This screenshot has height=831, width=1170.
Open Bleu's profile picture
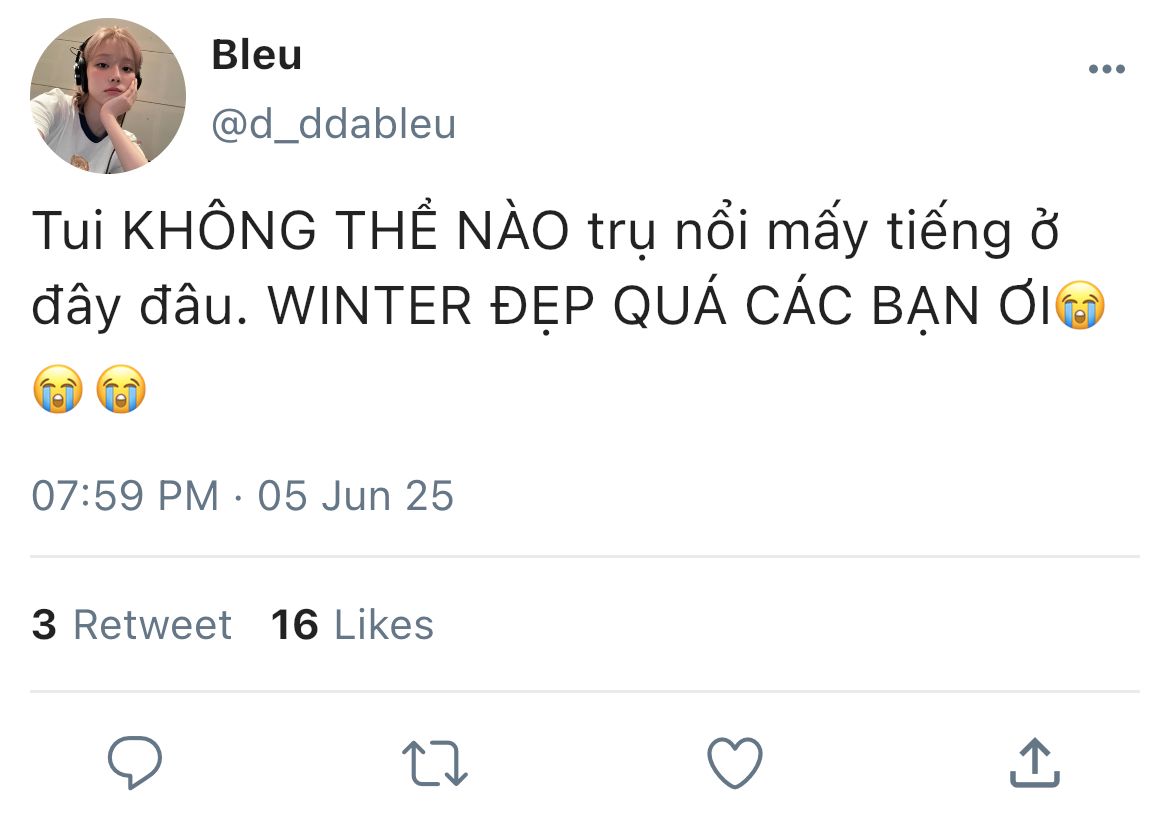(108, 96)
